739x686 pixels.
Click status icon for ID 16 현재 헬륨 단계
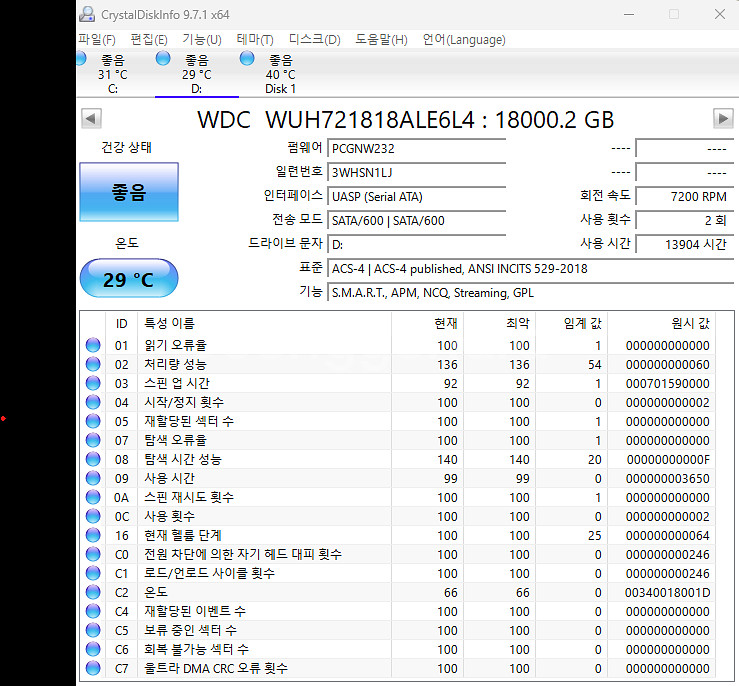click(x=93, y=535)
